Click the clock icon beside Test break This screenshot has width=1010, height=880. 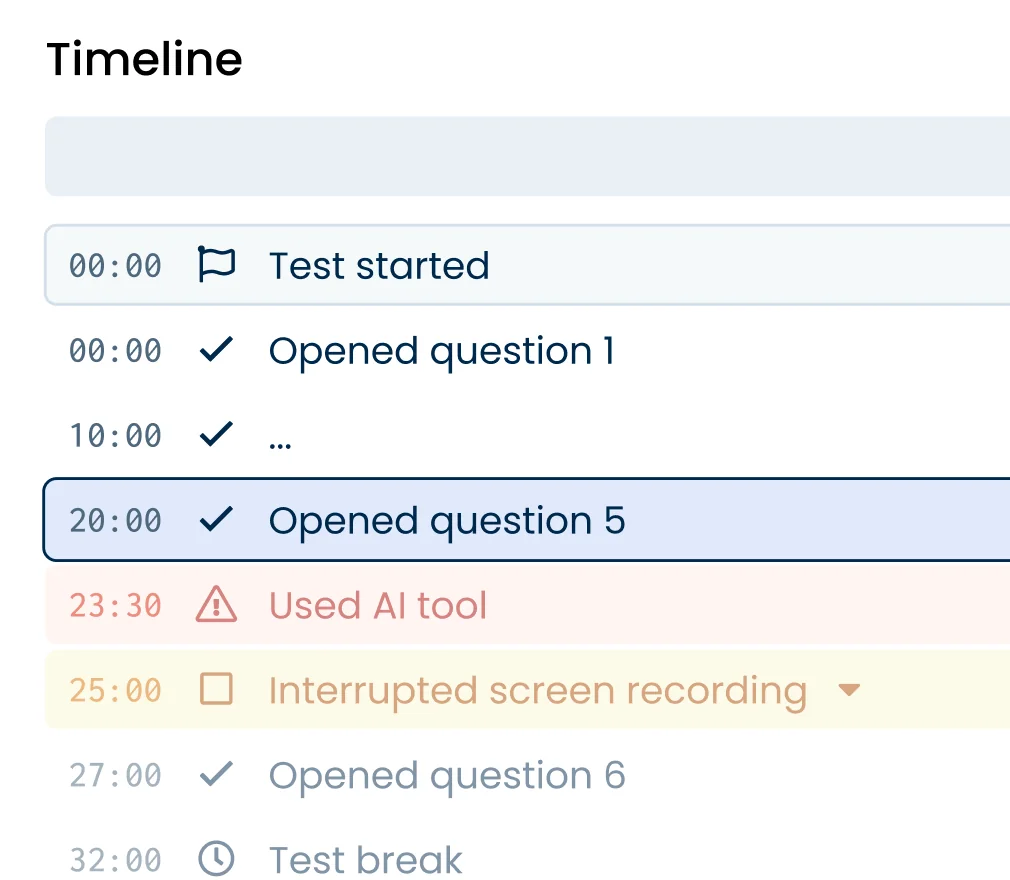[x=216, y=860]
